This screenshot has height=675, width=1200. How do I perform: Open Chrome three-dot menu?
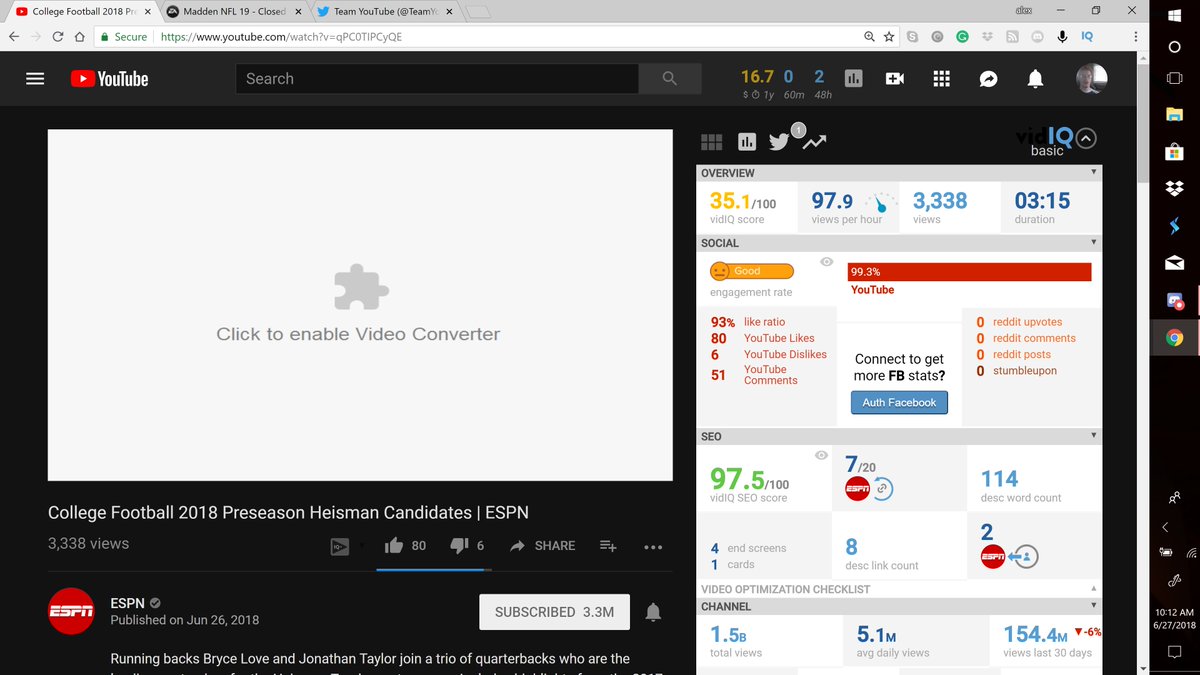(x=1136, y=36)
